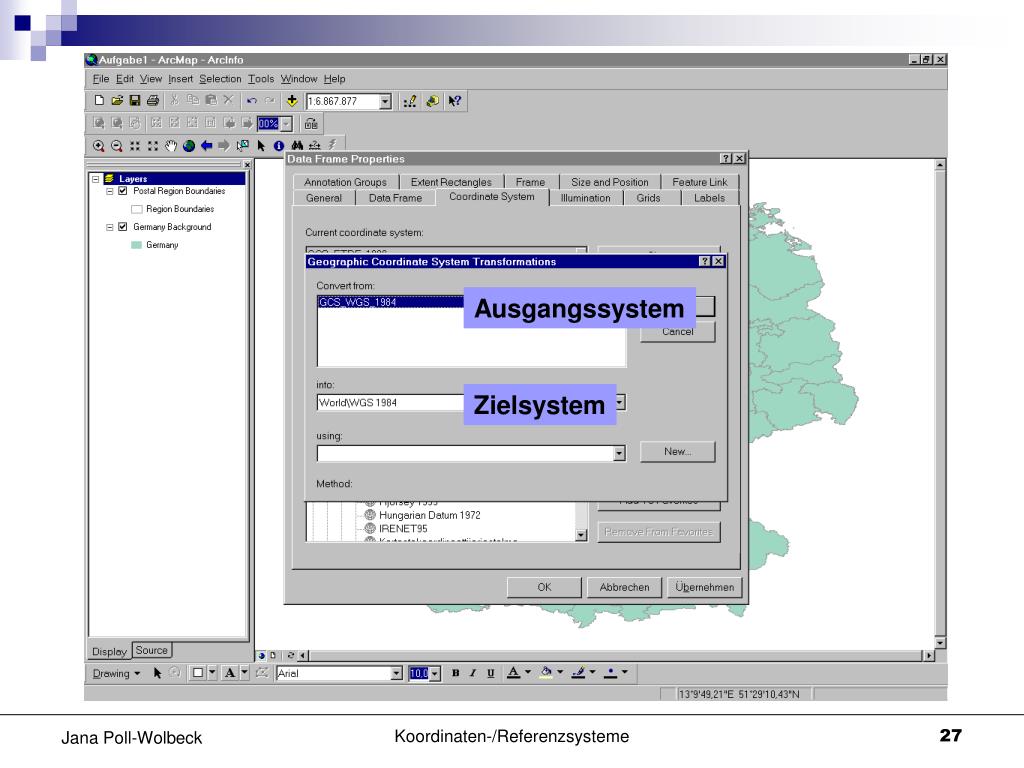
Task: Click the line color pen swatch
Action: 579,673
